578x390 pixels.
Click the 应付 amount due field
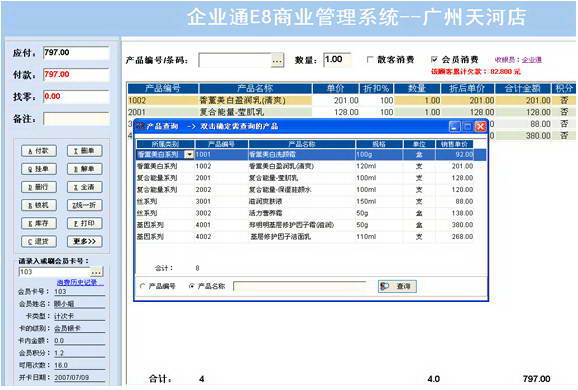click(76, 53)
